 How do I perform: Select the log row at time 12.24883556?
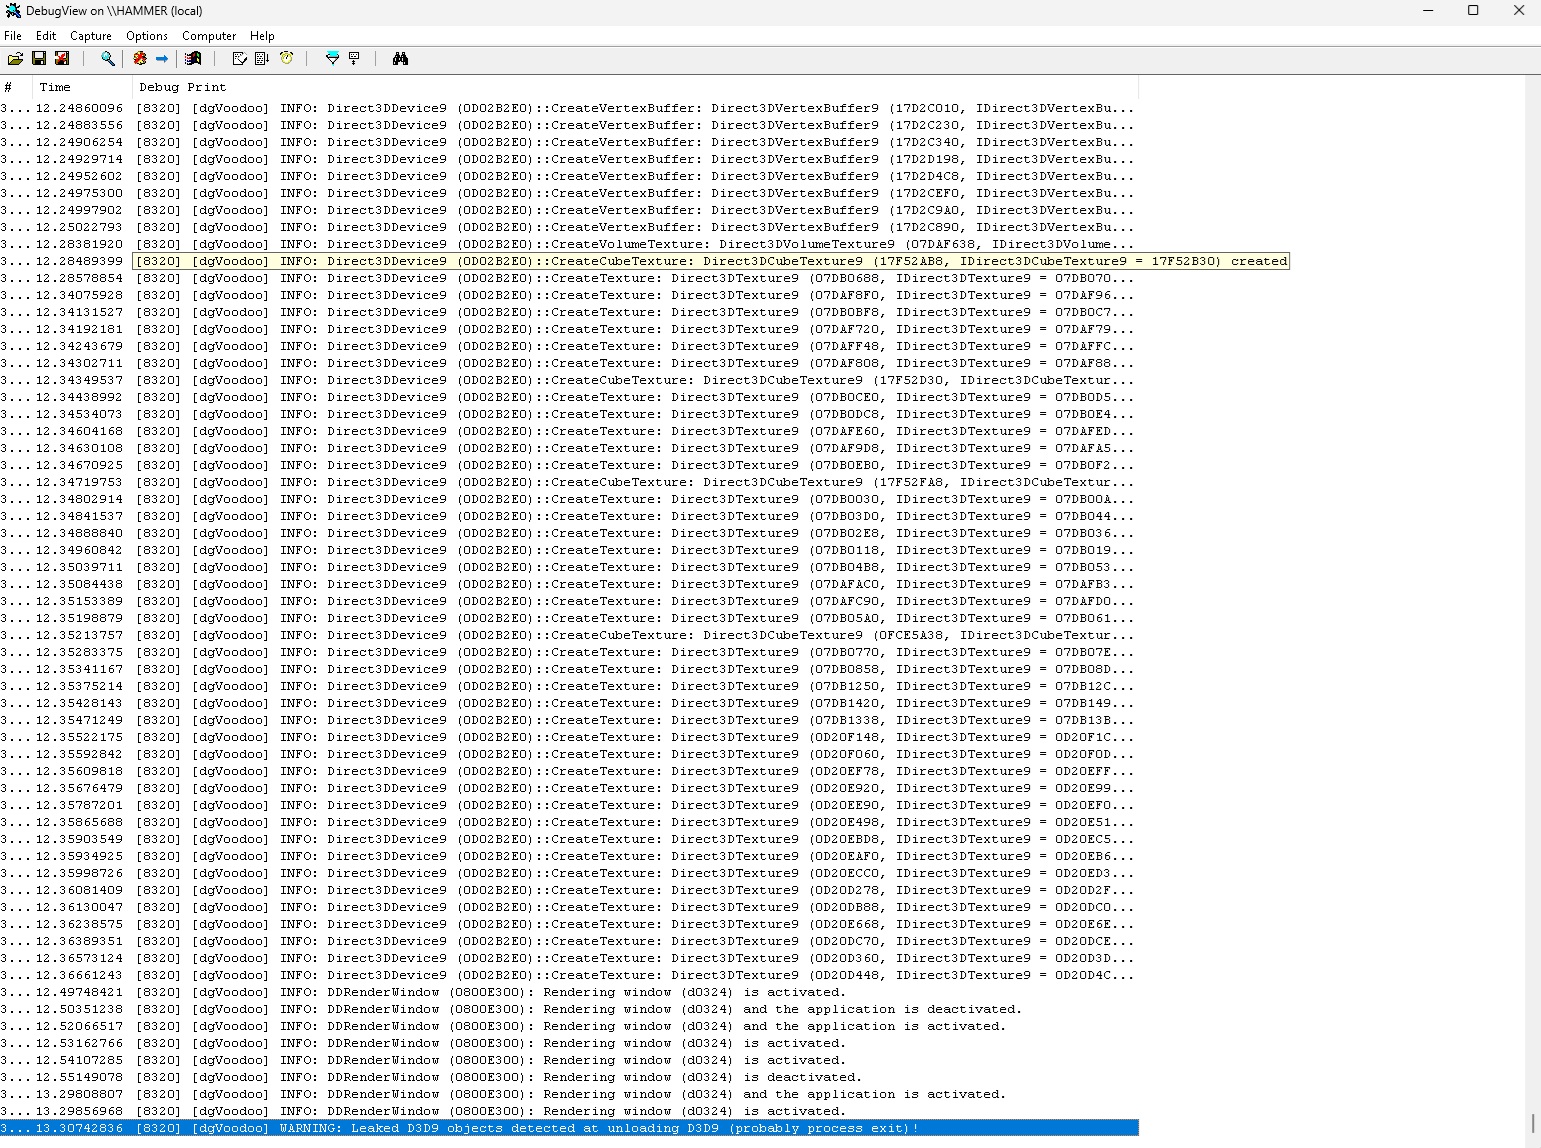569,125
